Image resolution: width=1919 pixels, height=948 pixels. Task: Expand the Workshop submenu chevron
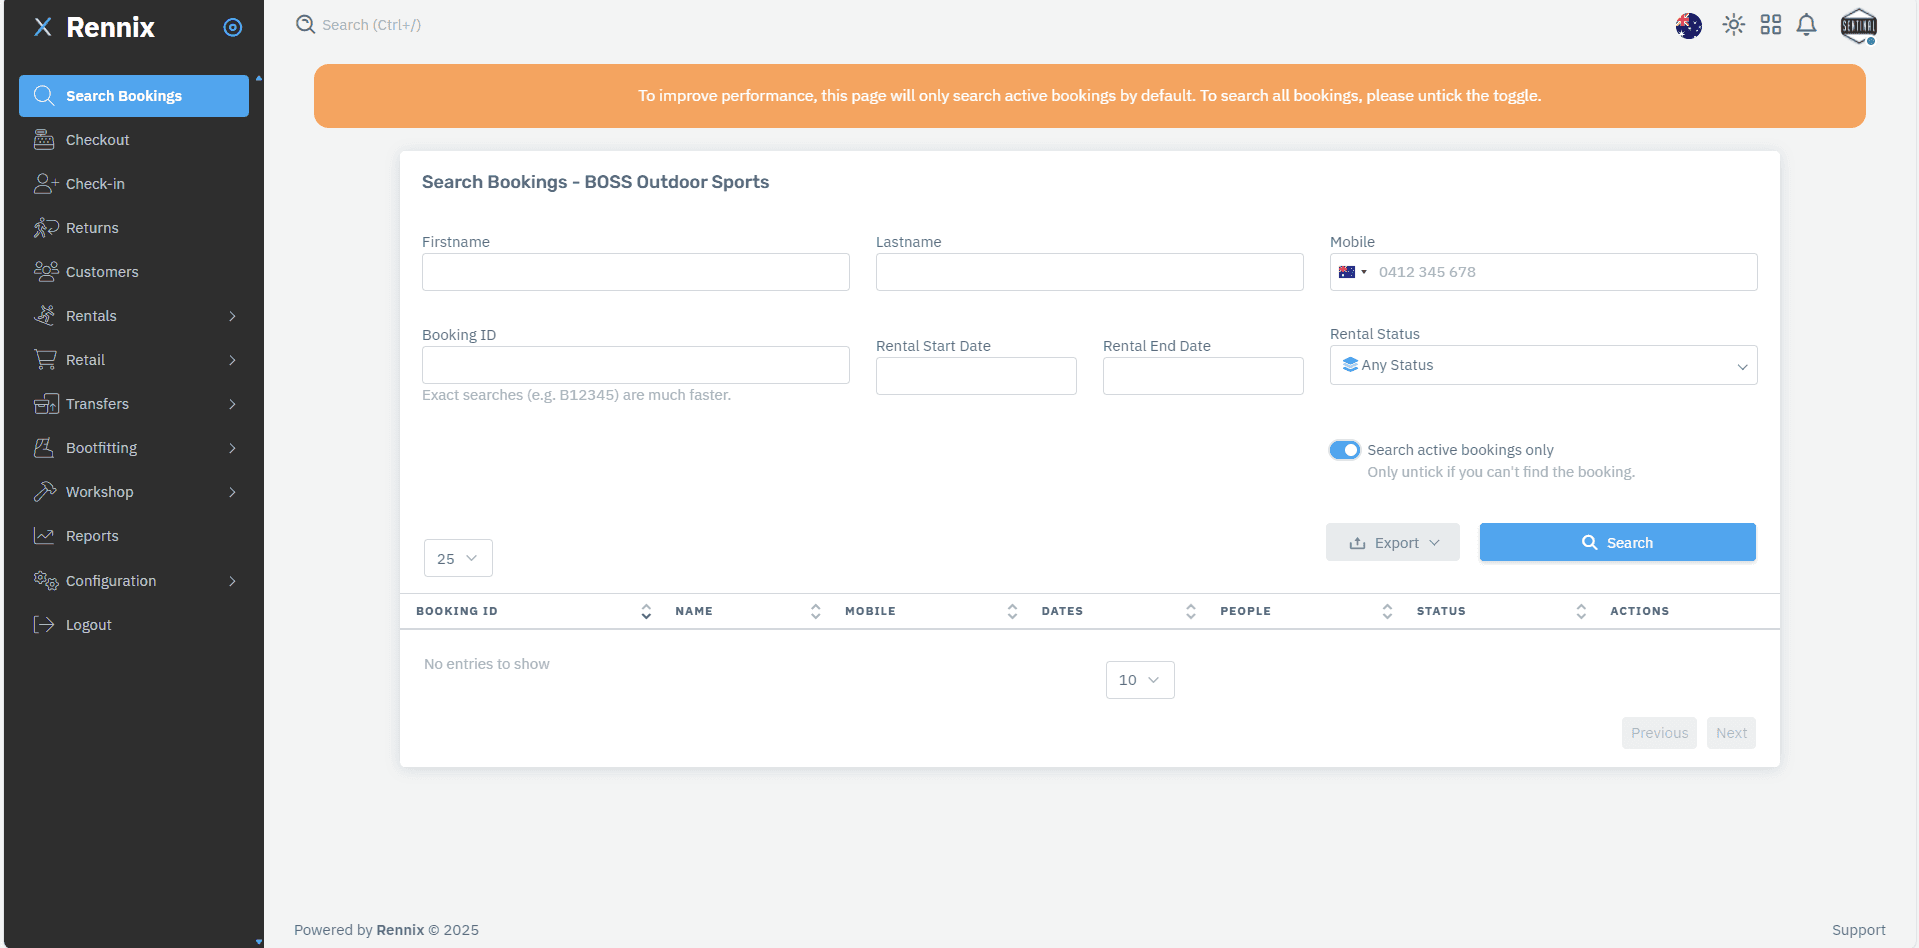pyautogui.click(x=232, y=492)
